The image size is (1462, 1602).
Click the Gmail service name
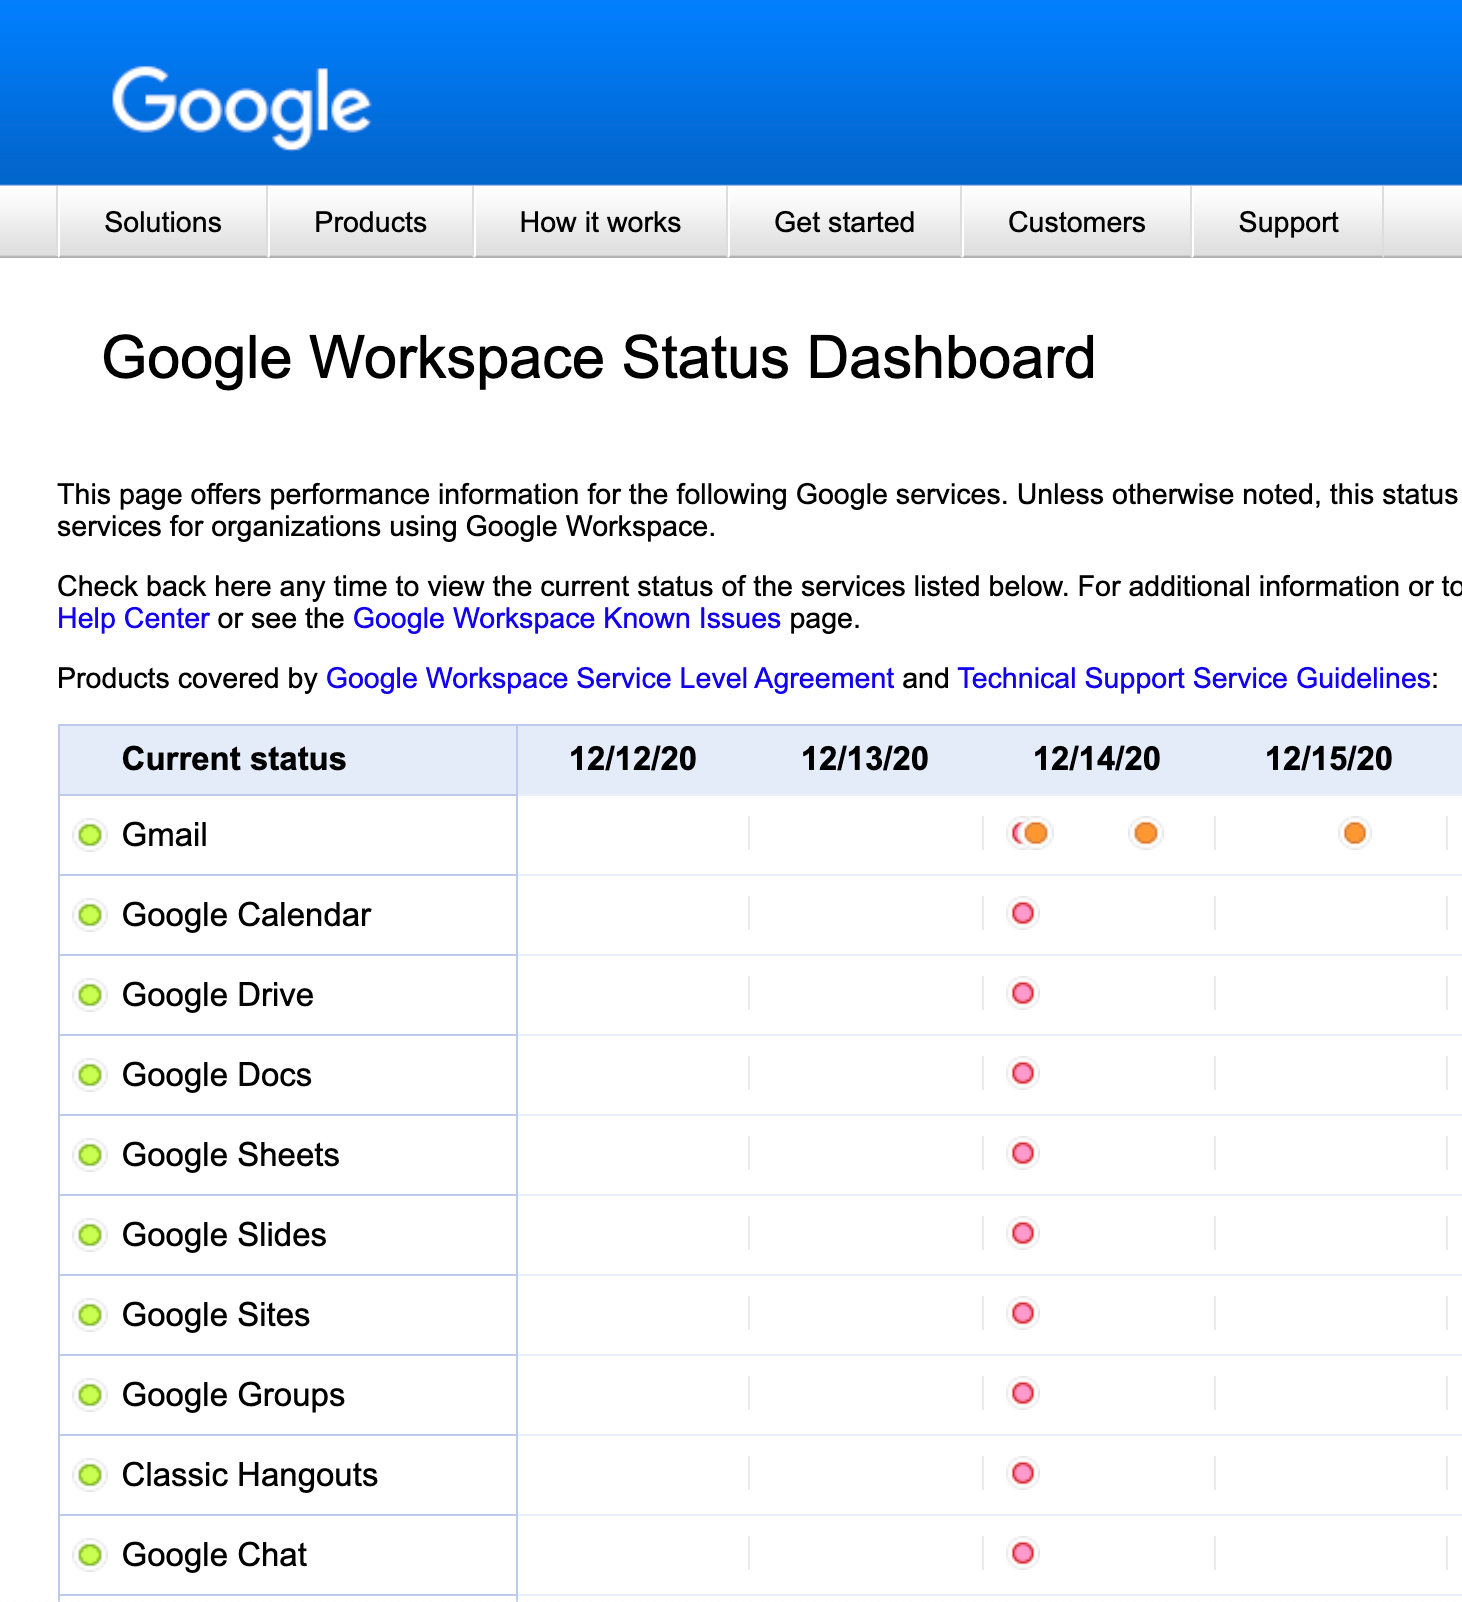(165, 835)
